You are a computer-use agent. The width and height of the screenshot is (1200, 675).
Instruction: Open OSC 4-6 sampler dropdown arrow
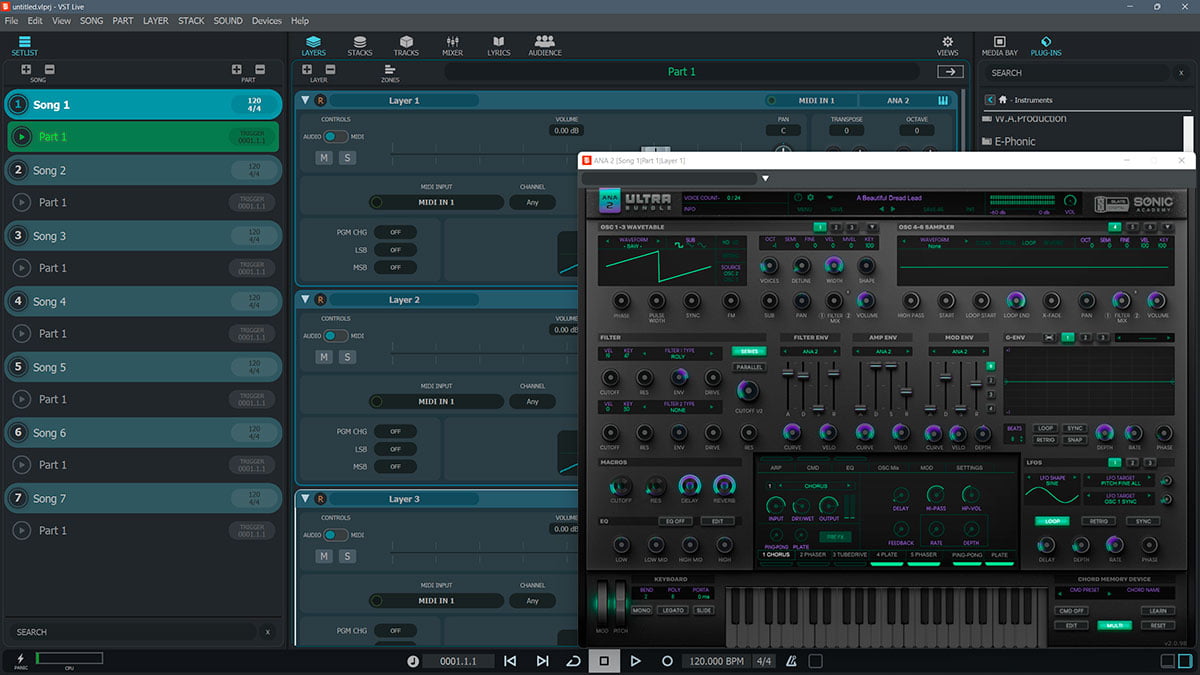1167,228
